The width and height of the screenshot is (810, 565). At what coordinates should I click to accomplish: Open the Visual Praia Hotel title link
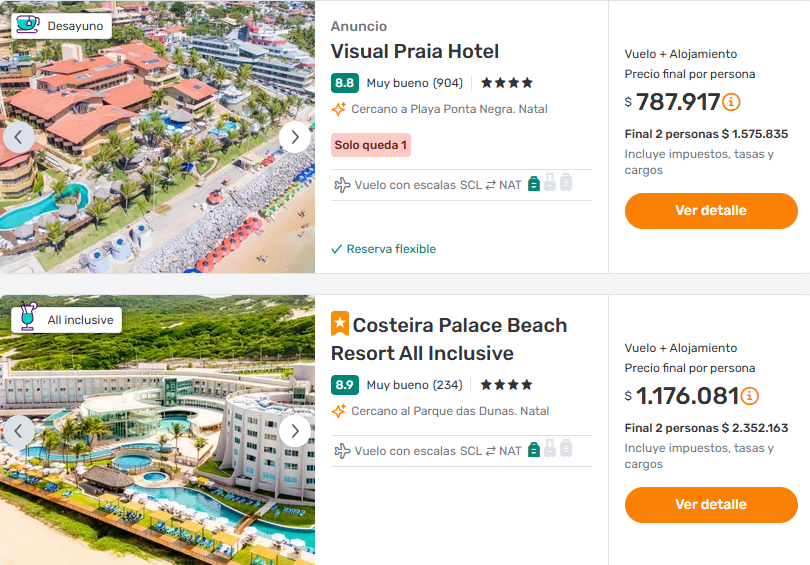tap(415, 52)
